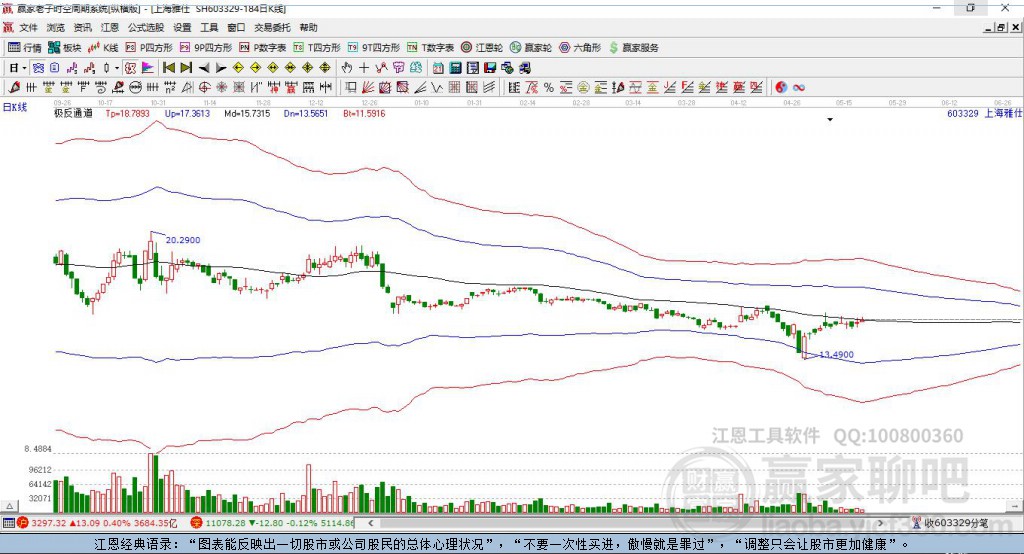Toggle the 权 rights-adjustment button
This screenshot has height=554, width=1024.
coord(131,68)
